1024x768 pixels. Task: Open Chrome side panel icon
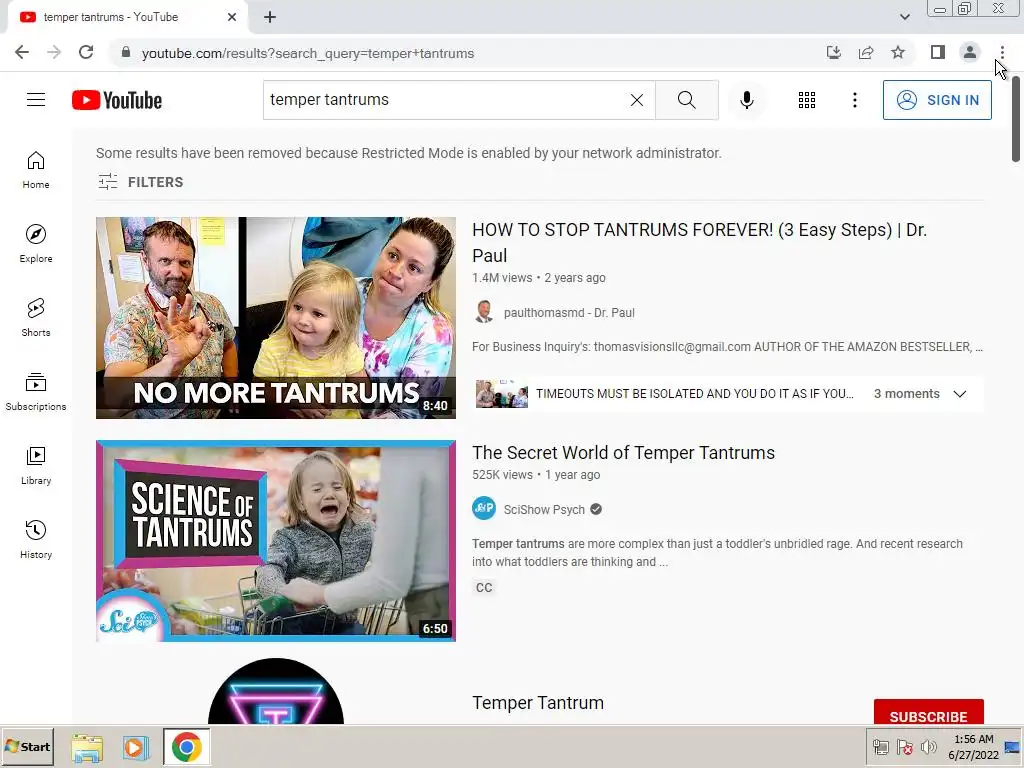938,52
